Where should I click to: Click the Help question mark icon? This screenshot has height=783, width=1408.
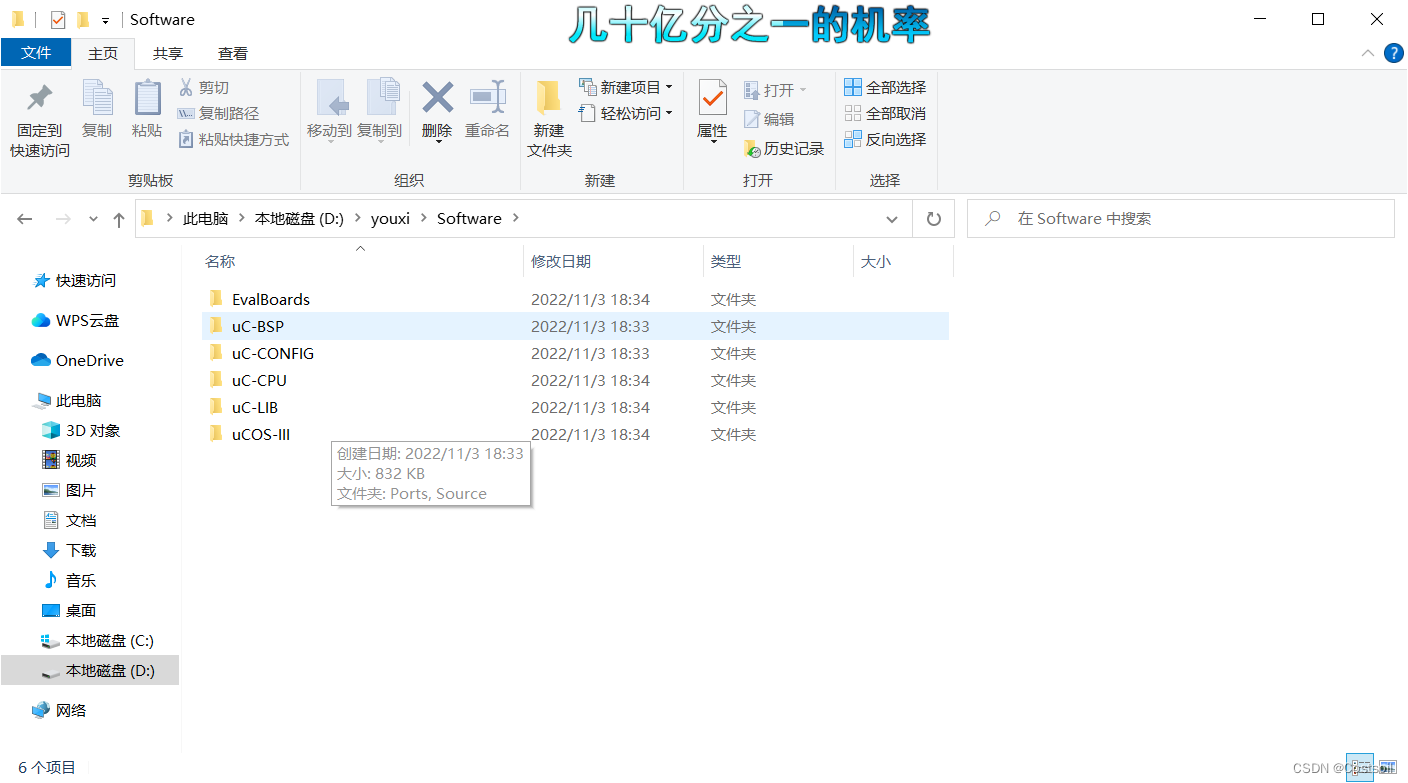(x=1393, y=54)
